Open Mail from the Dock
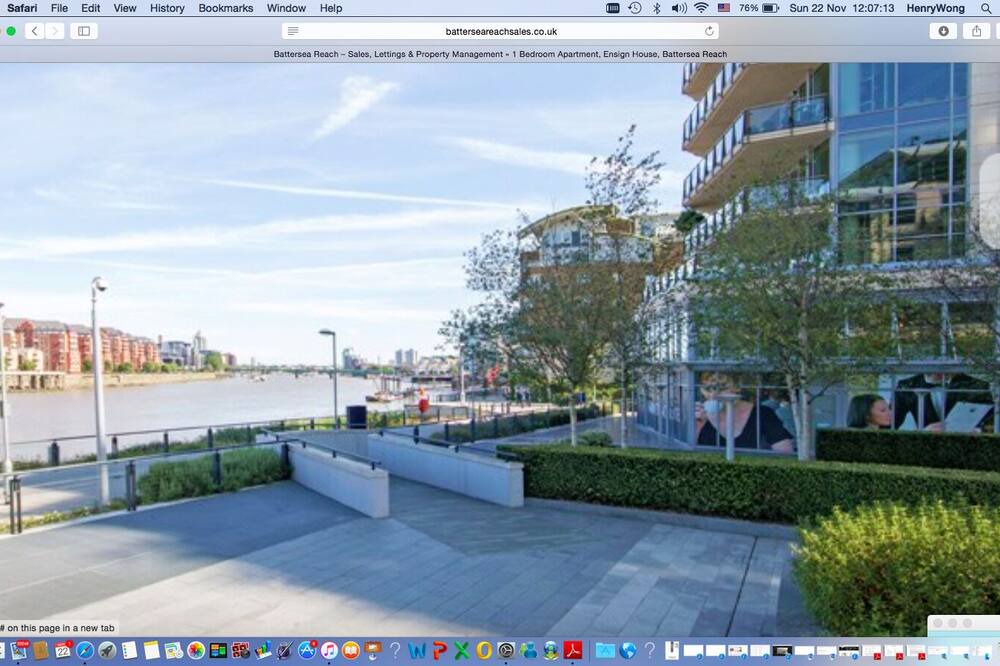 tap(19, 650)
